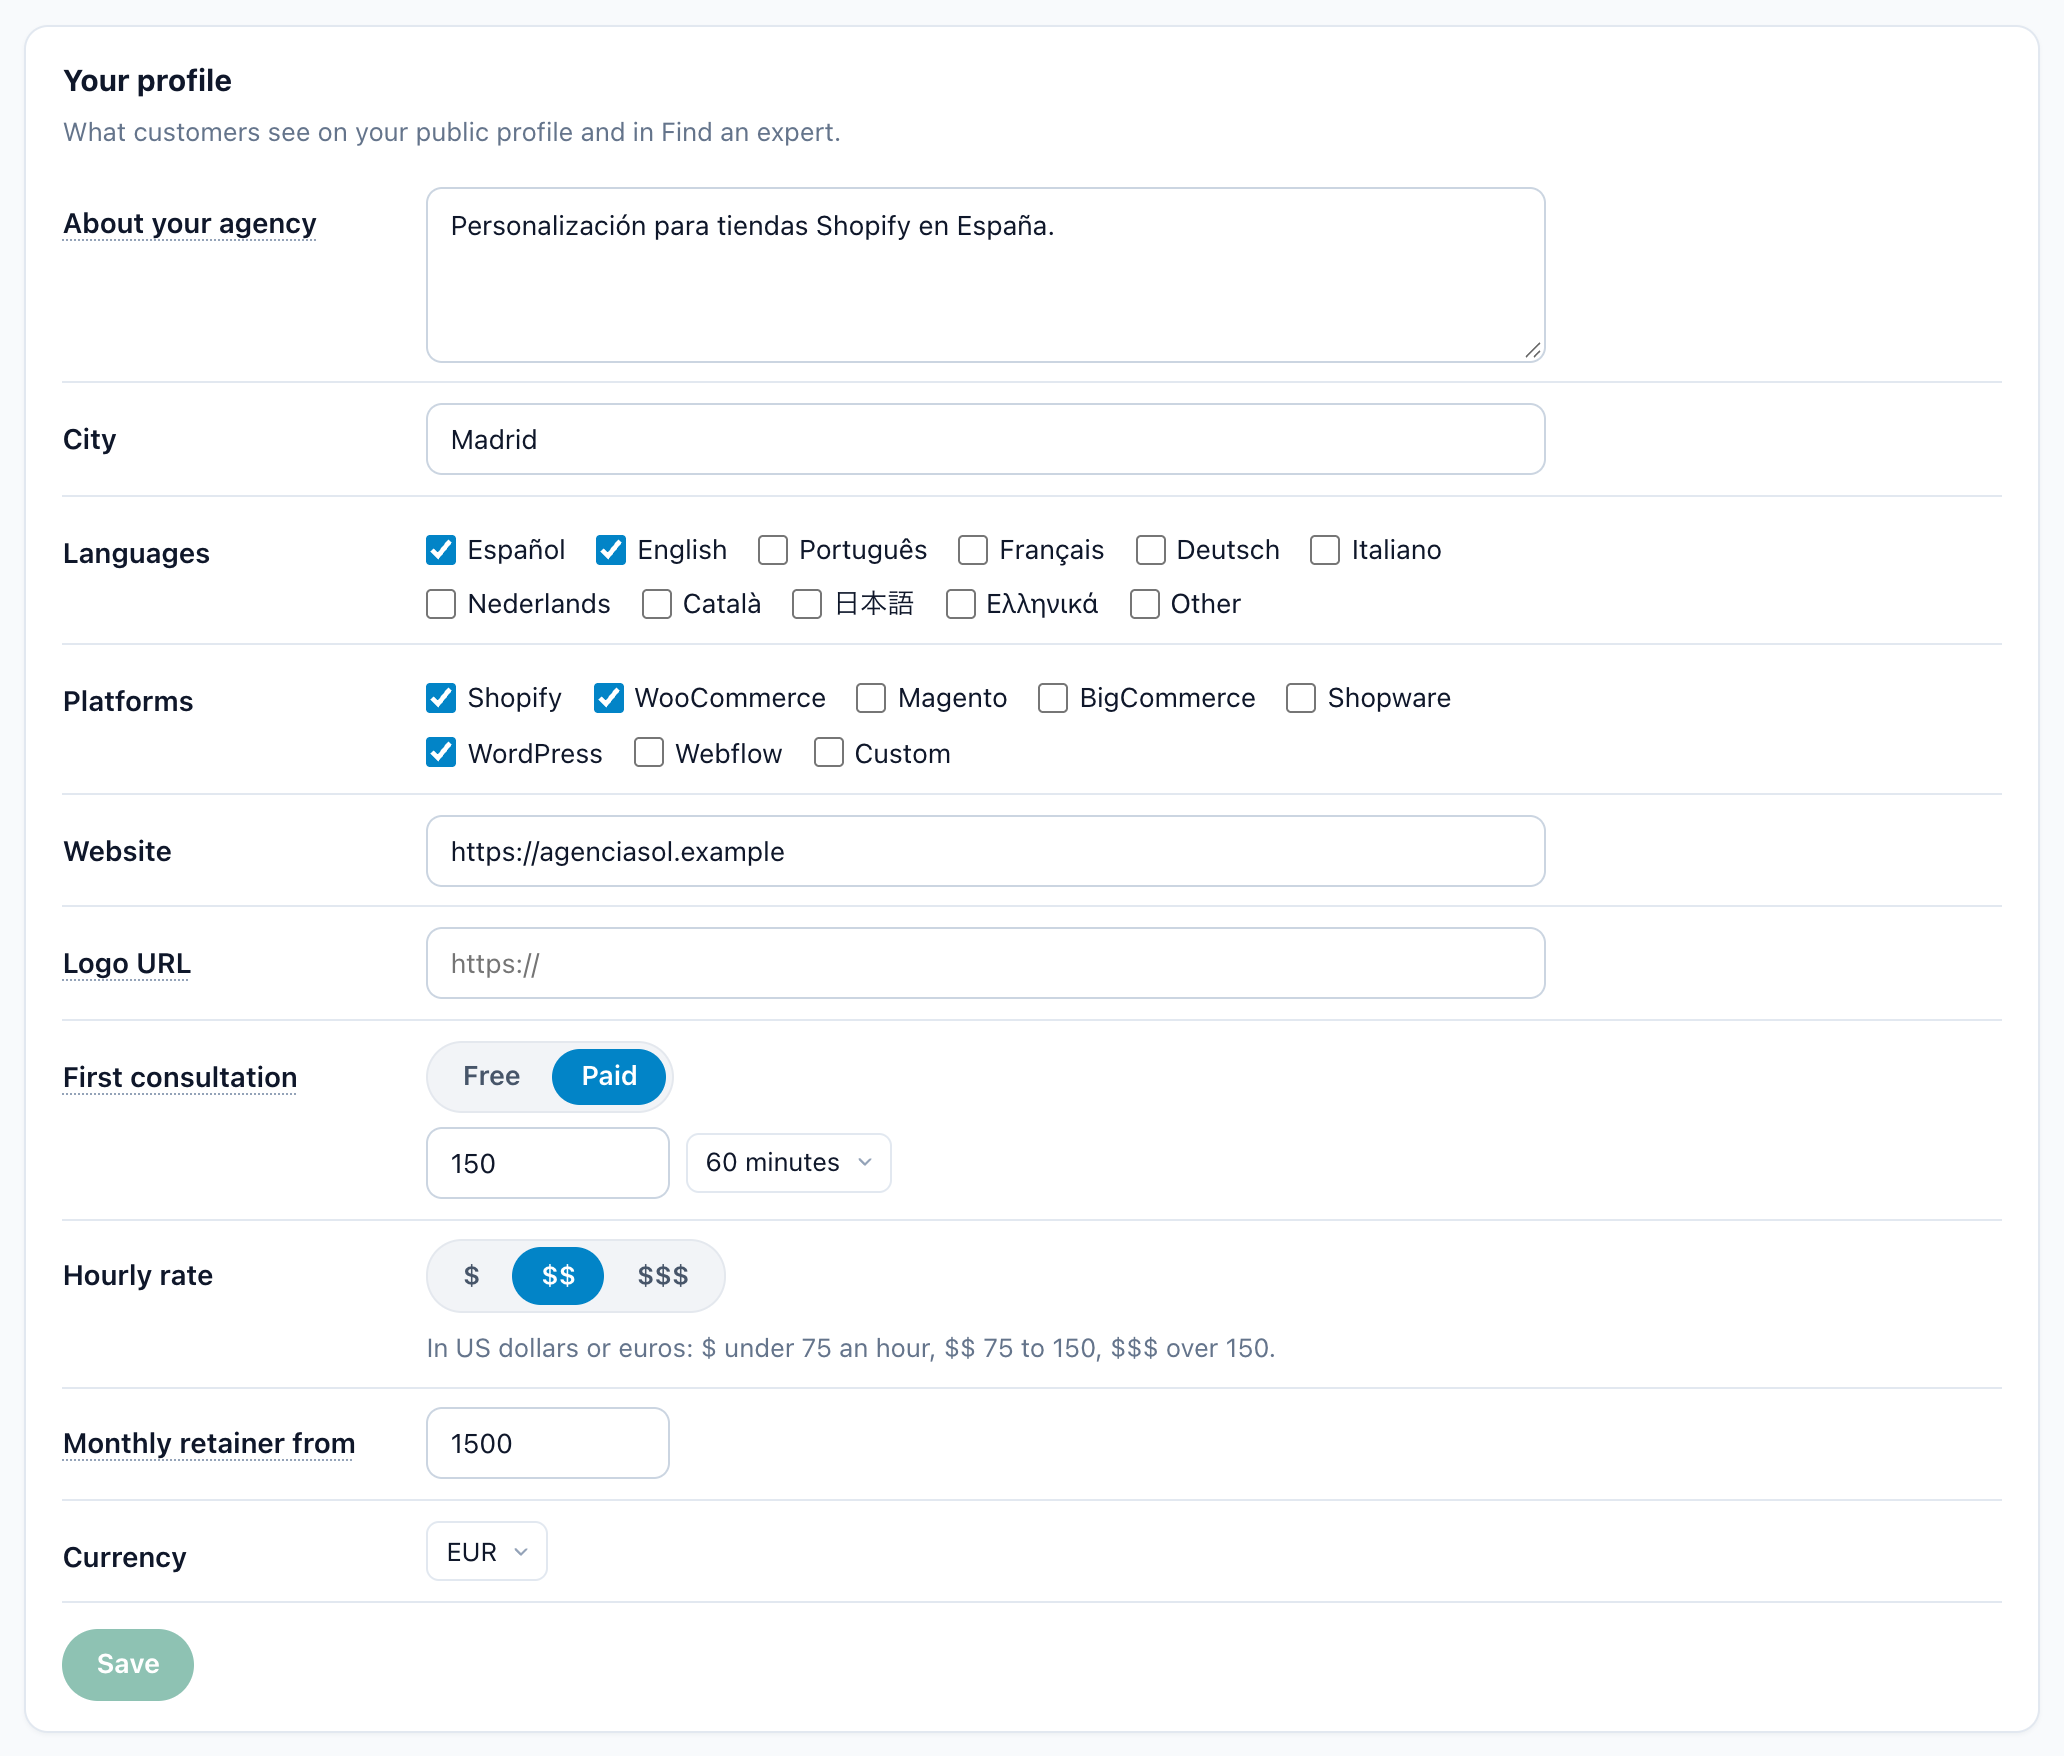Click into the City field showing Madrid
Viewport: 2064px width, 1756px height.
coord(986,439)
